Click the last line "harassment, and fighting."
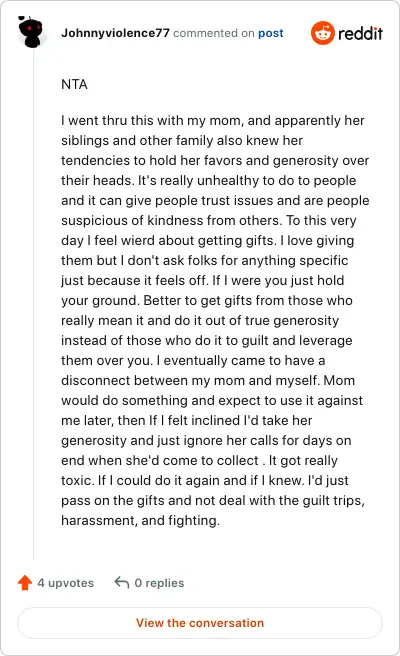400x656 pixels. [140, 520]
